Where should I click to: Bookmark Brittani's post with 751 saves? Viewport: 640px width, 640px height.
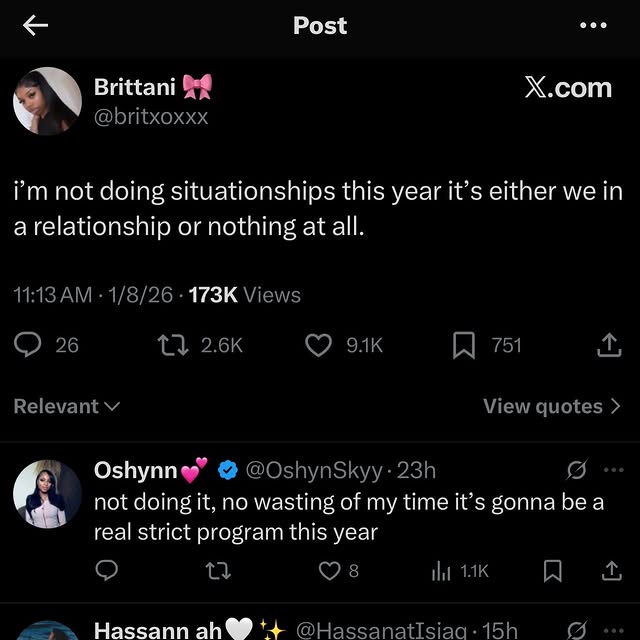(x=463, y=345)
